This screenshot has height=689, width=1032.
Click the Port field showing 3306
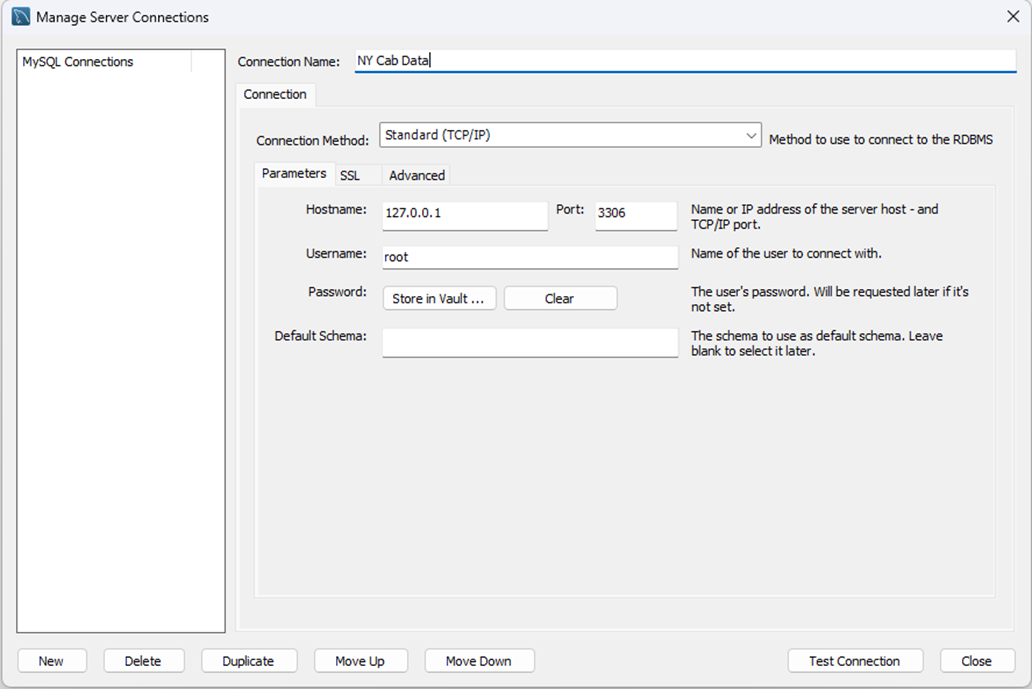coord(635,216)
